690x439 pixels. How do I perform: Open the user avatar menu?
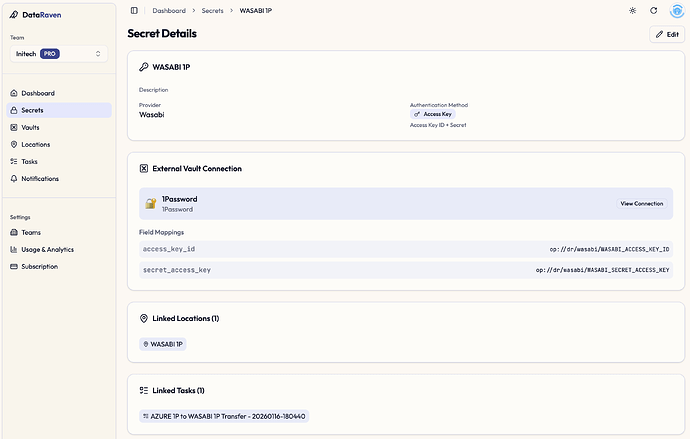click(x=675, y=10)
